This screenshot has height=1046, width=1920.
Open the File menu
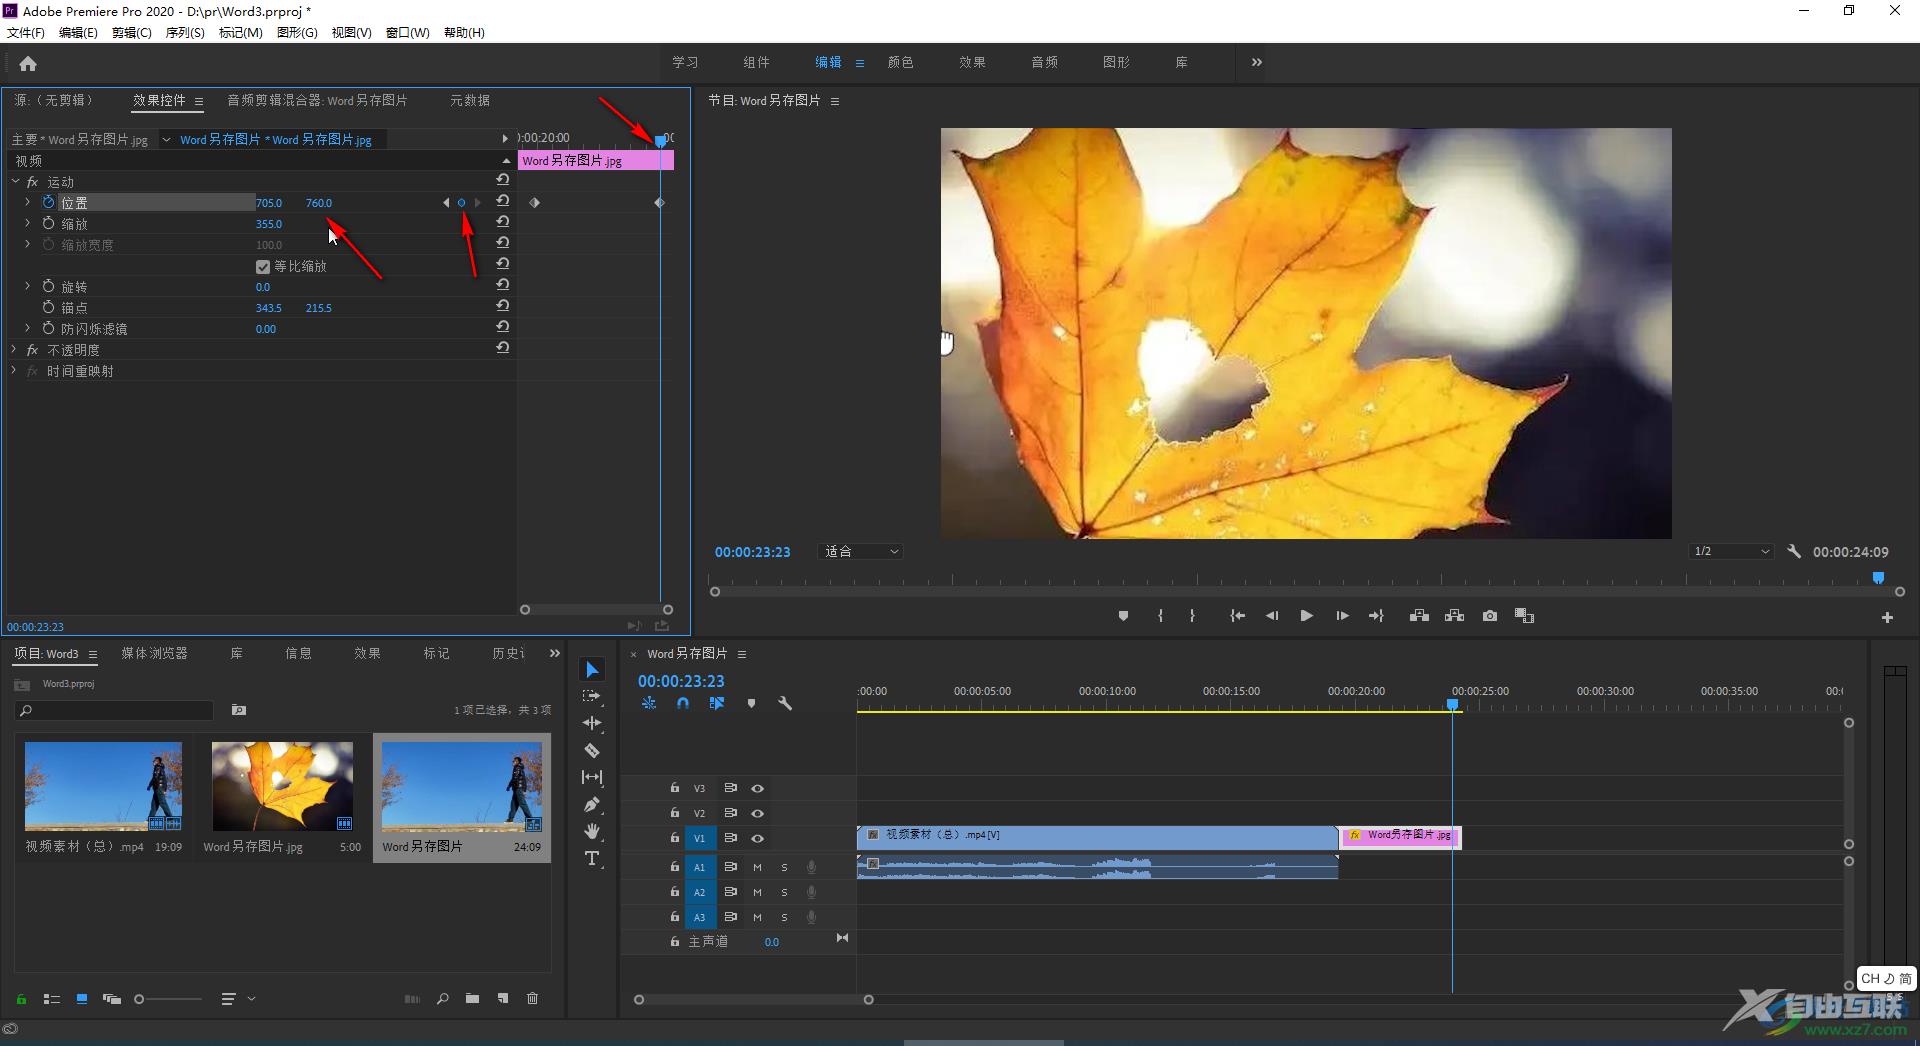click(26, 32)
